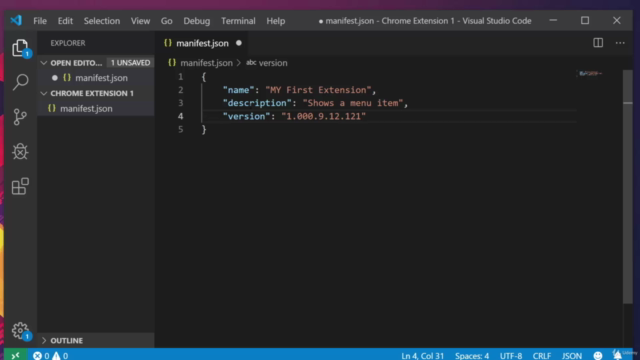Expand the Outline section
Screen dimensions: 640x360
44,340
